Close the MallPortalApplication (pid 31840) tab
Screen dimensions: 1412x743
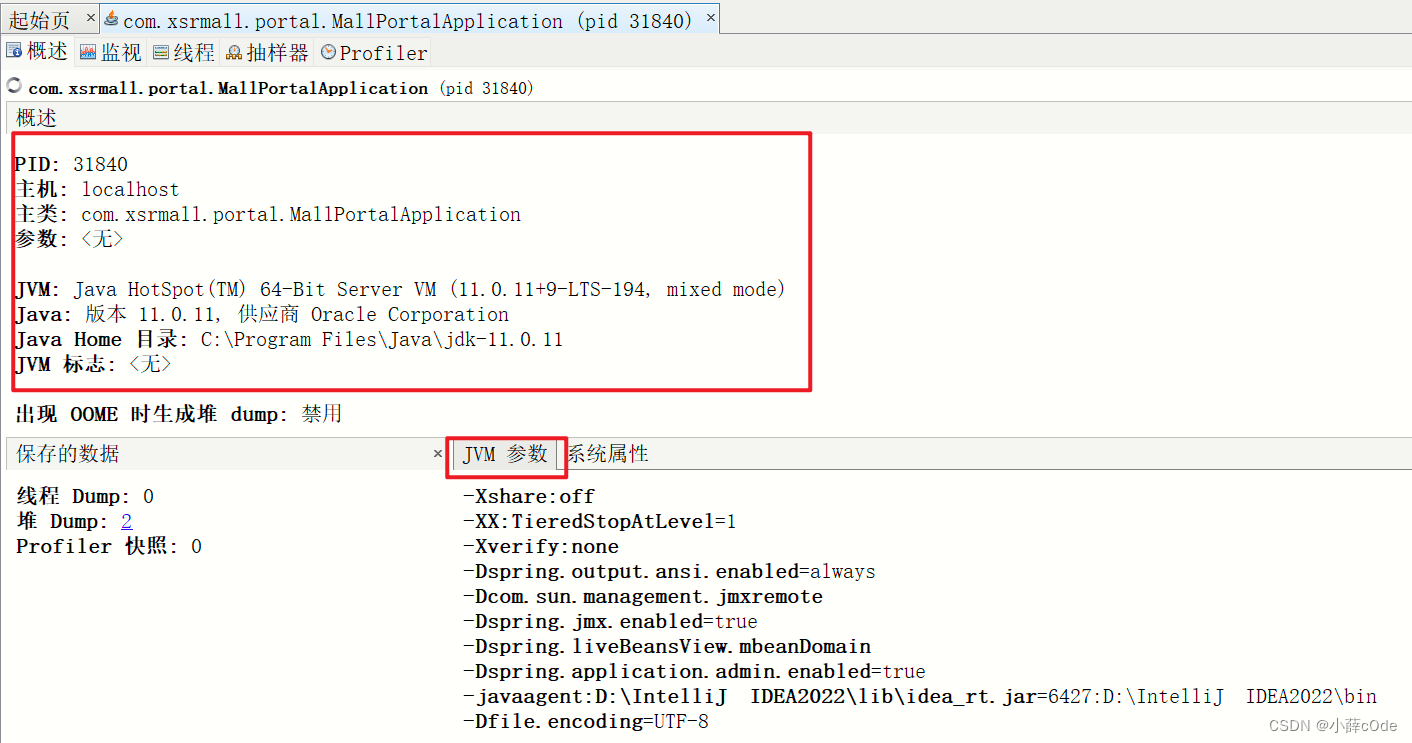(x=710, y=19)
